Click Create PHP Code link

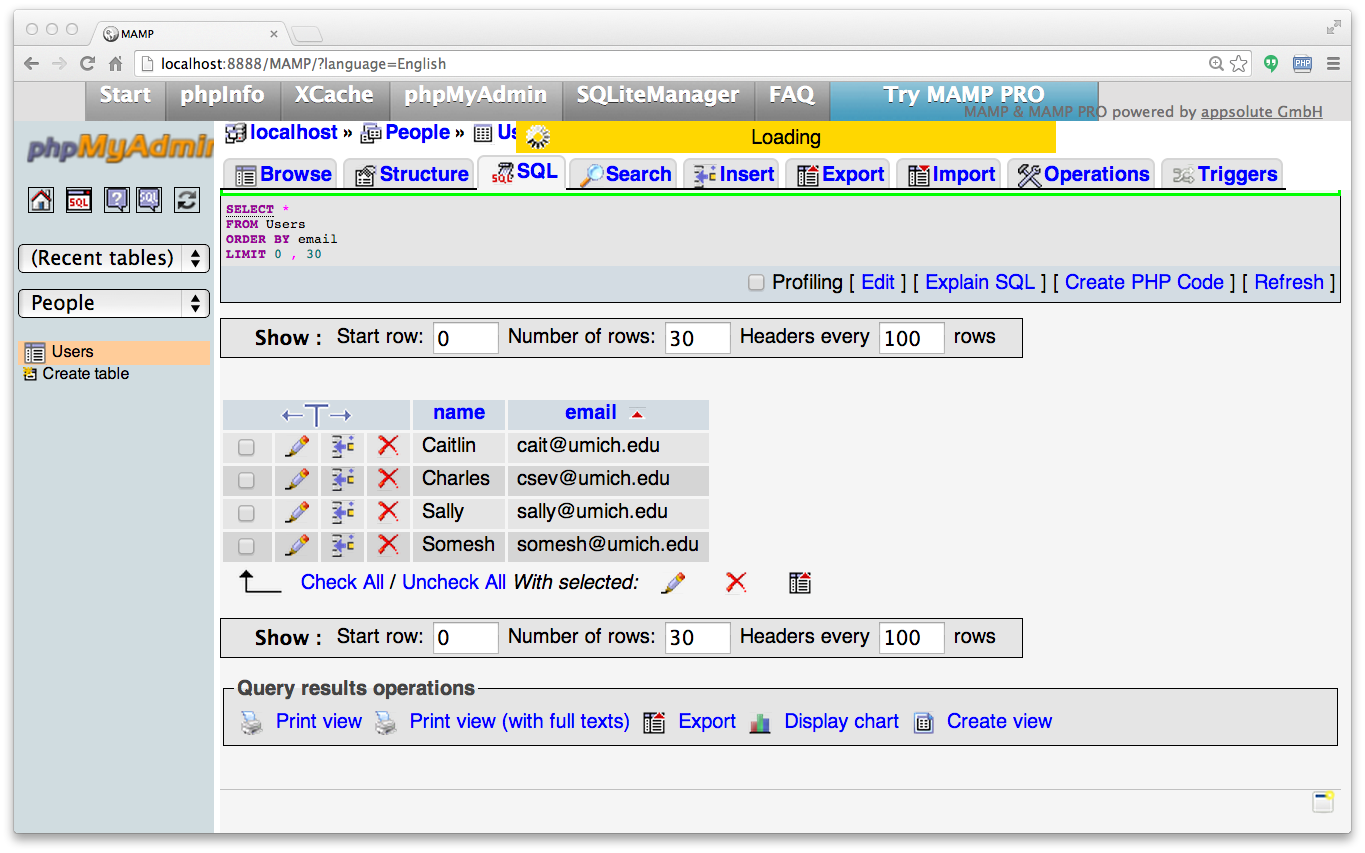[x=1144, y=283]
